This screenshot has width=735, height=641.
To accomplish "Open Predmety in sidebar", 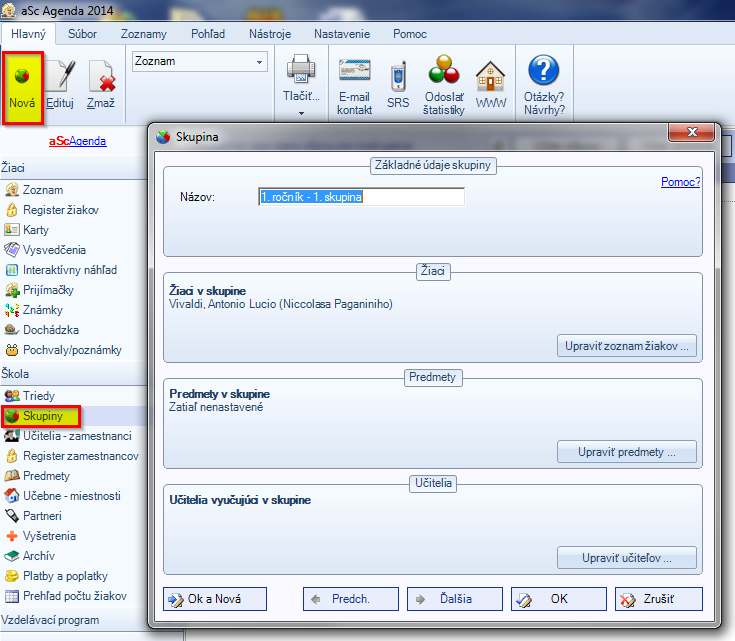I will pyautogui.click(x=37, y=476).
